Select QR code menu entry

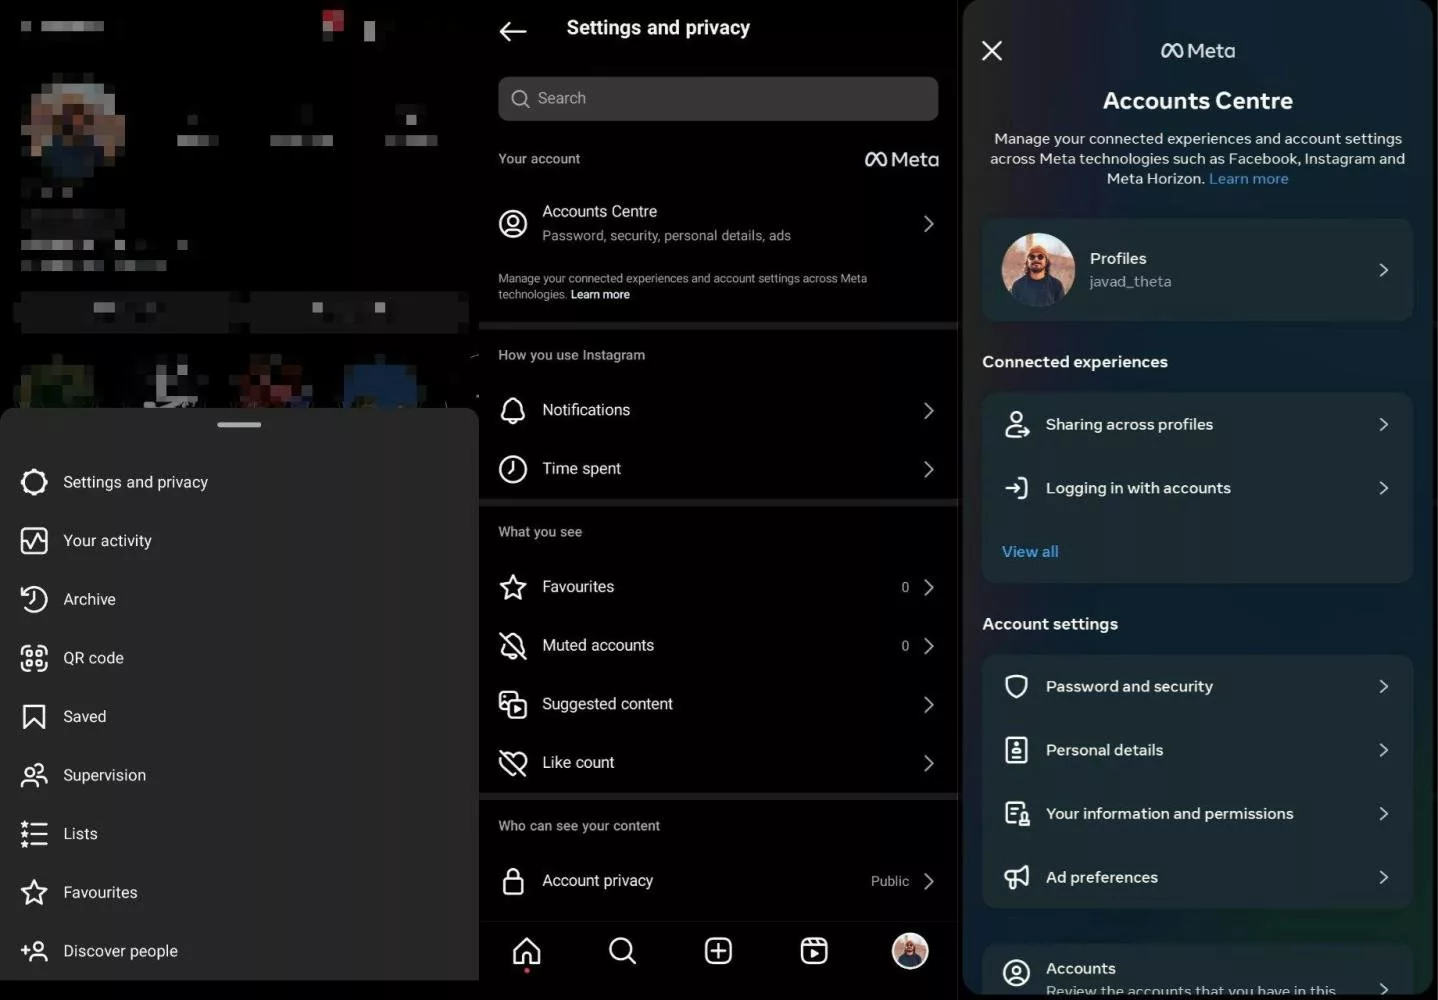pos(239,658)
